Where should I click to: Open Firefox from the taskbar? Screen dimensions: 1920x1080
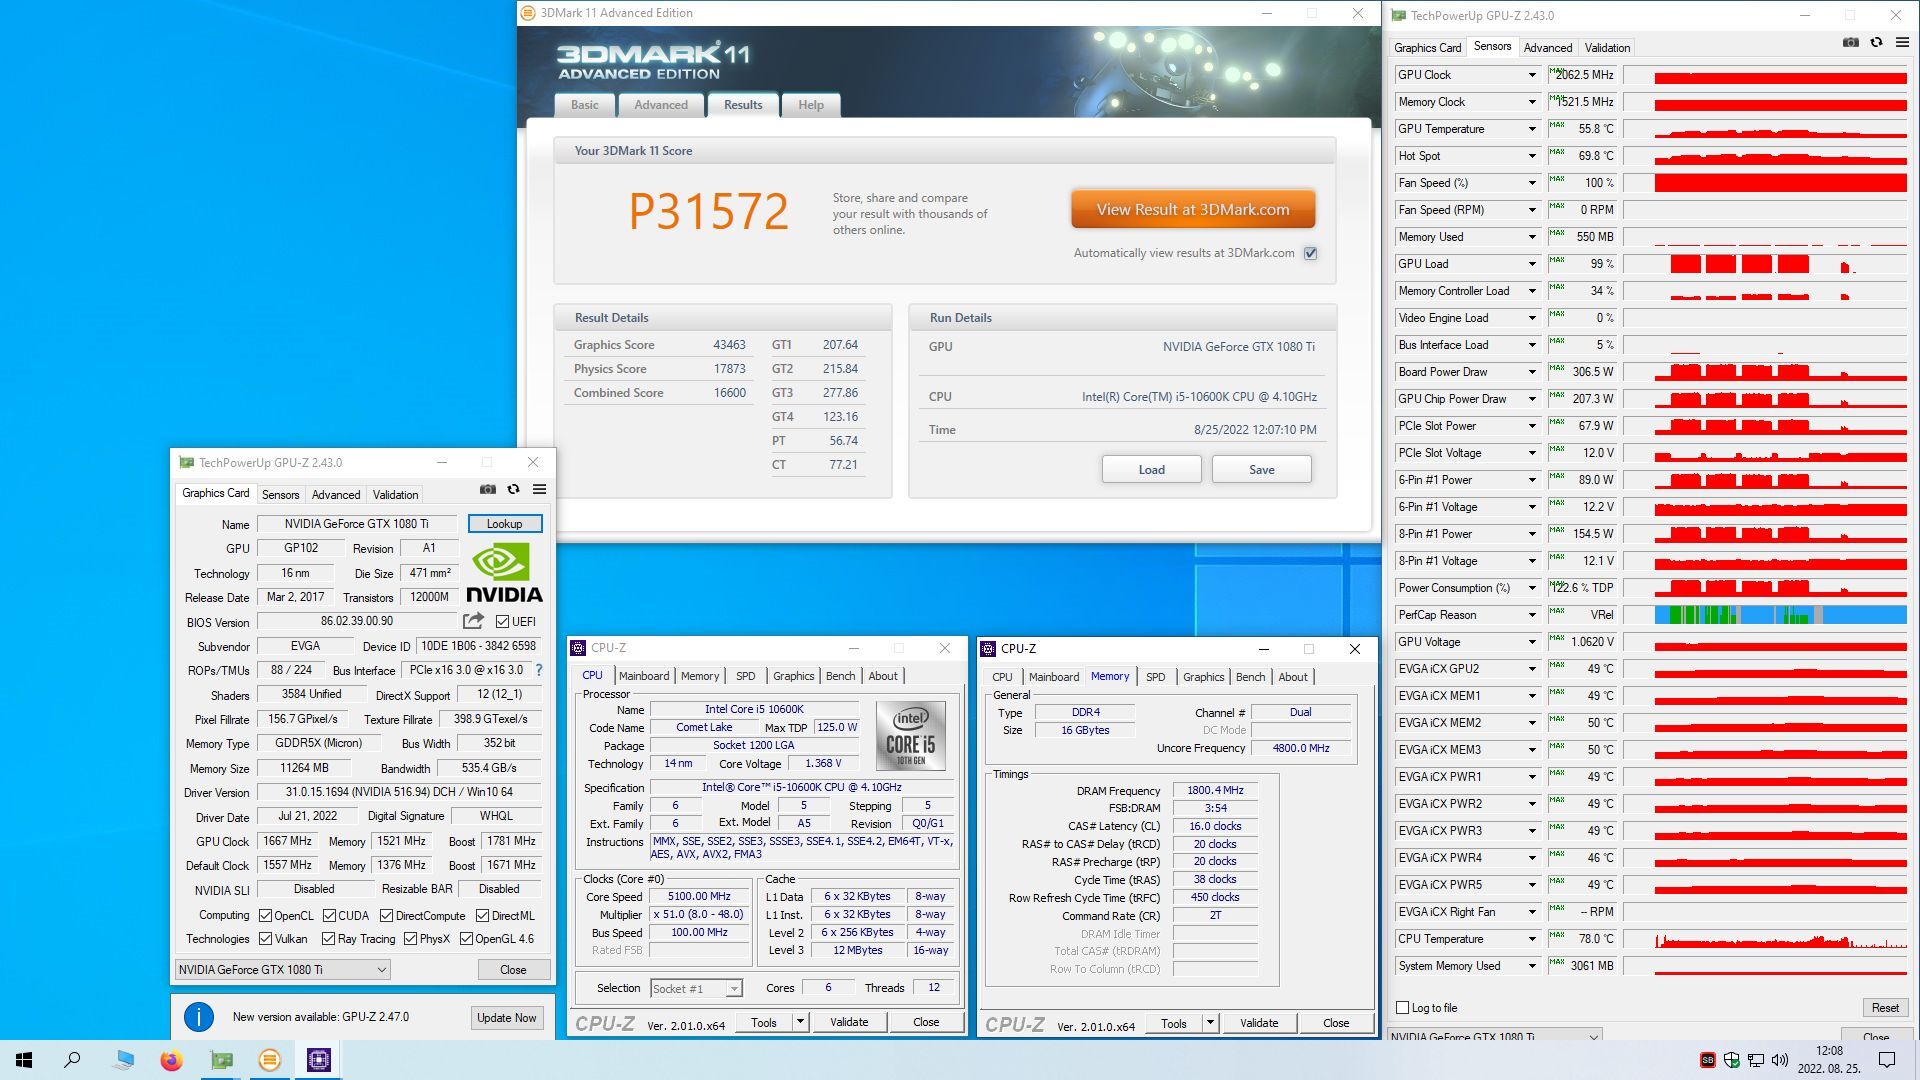point(171,1060)
